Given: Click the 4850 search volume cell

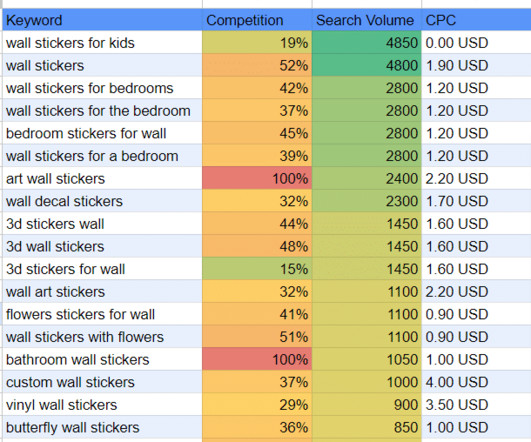Looking at the screenshot, I should [366, 43].
